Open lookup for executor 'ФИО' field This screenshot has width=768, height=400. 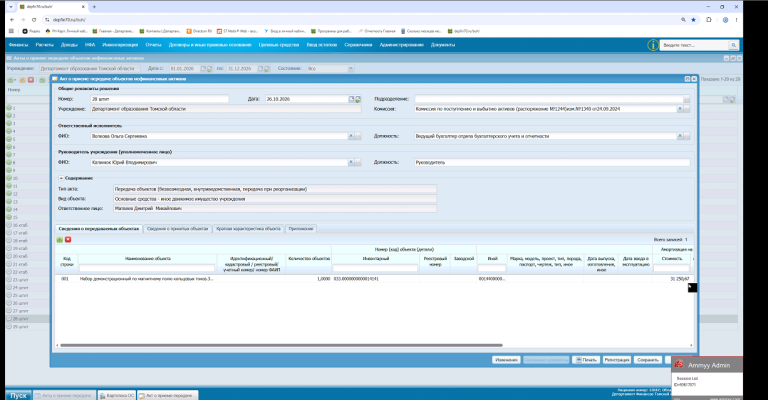(x=358, y=136)
